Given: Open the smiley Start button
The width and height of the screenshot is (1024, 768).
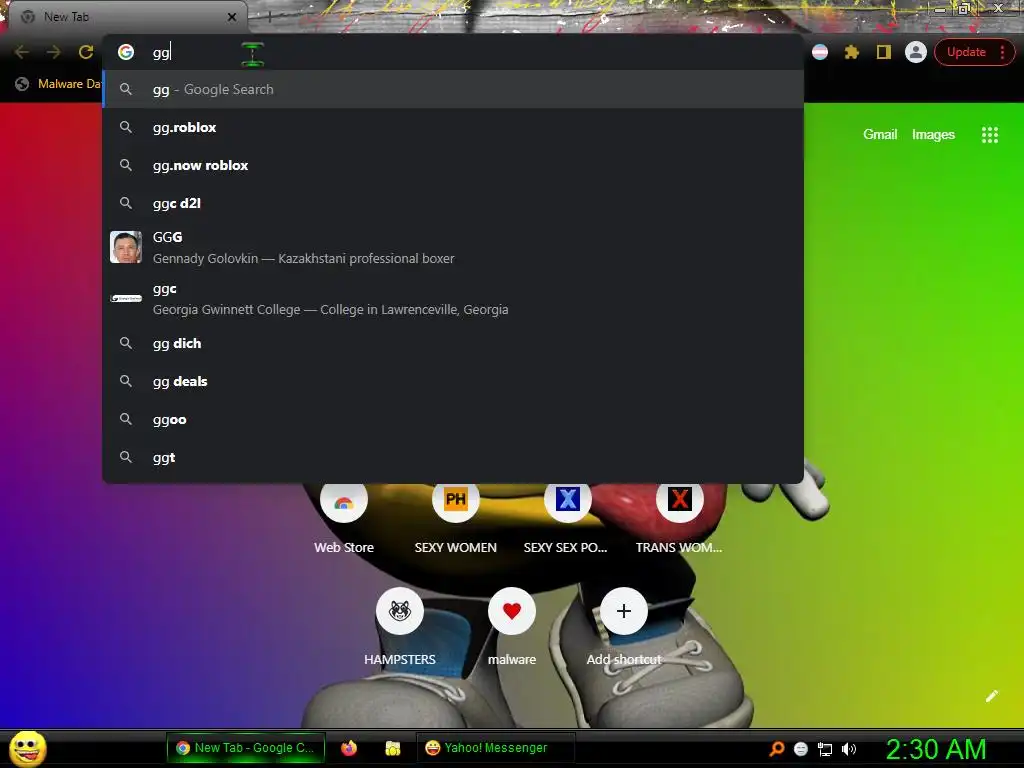Looking at the screenshot, I should [27, 748].
